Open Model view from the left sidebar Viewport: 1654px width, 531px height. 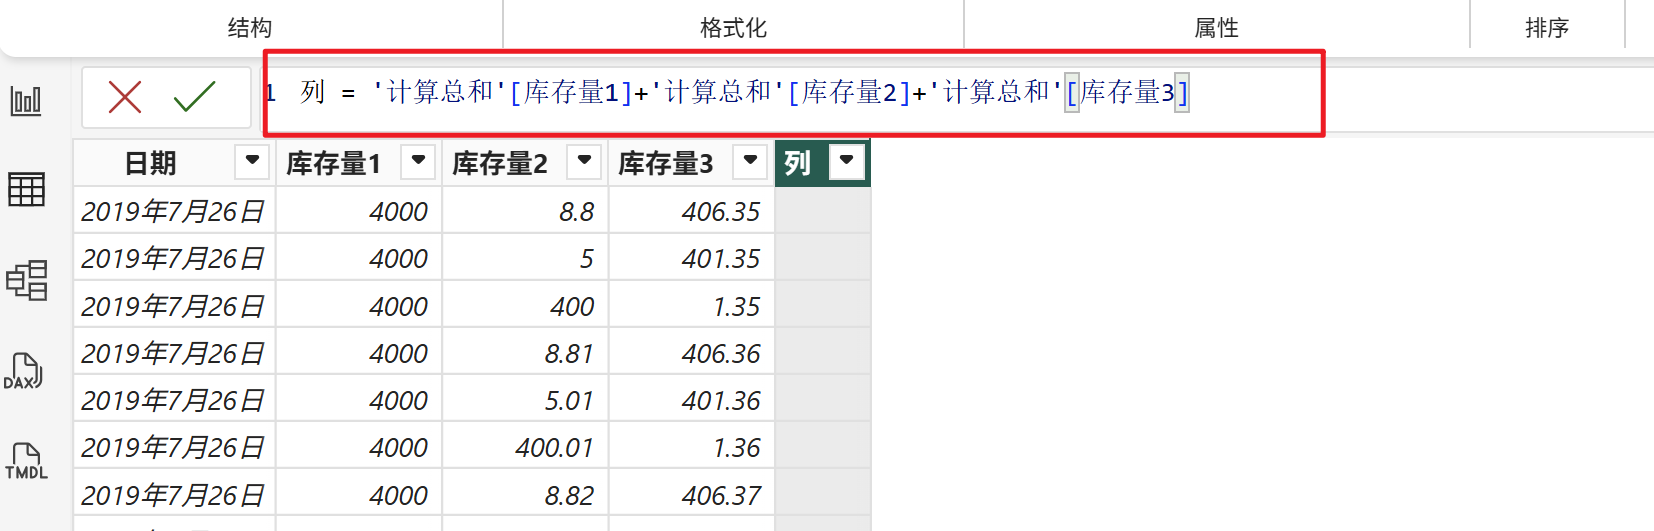point(26,280)
